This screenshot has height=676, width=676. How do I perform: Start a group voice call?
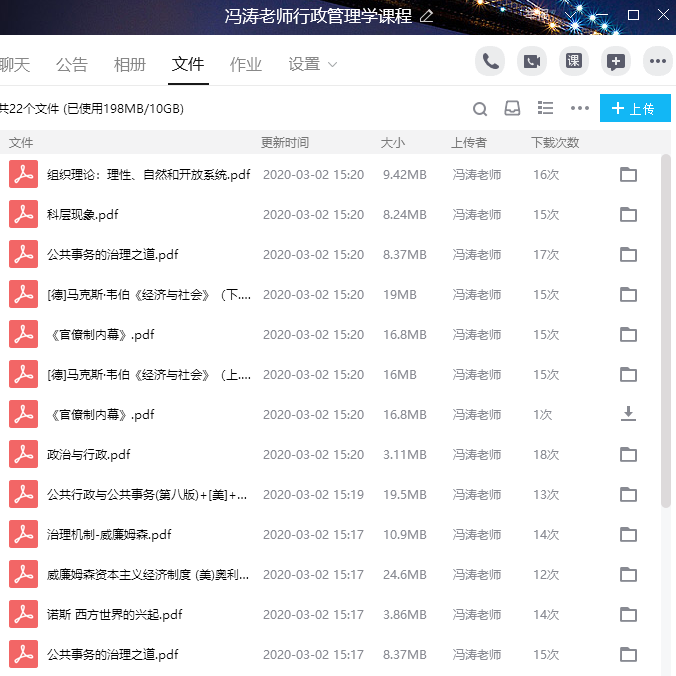coord(490,61)
